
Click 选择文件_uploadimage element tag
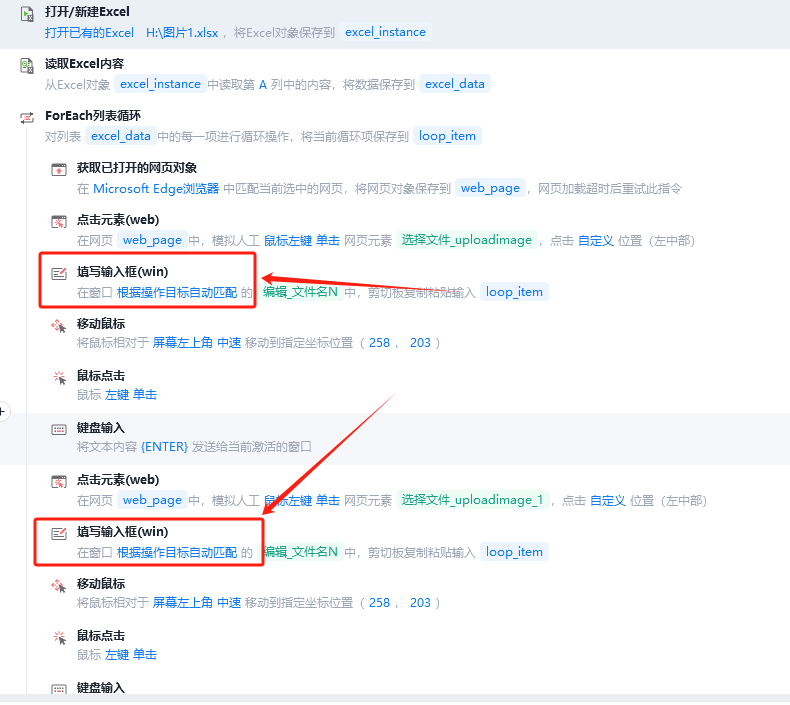467,240
